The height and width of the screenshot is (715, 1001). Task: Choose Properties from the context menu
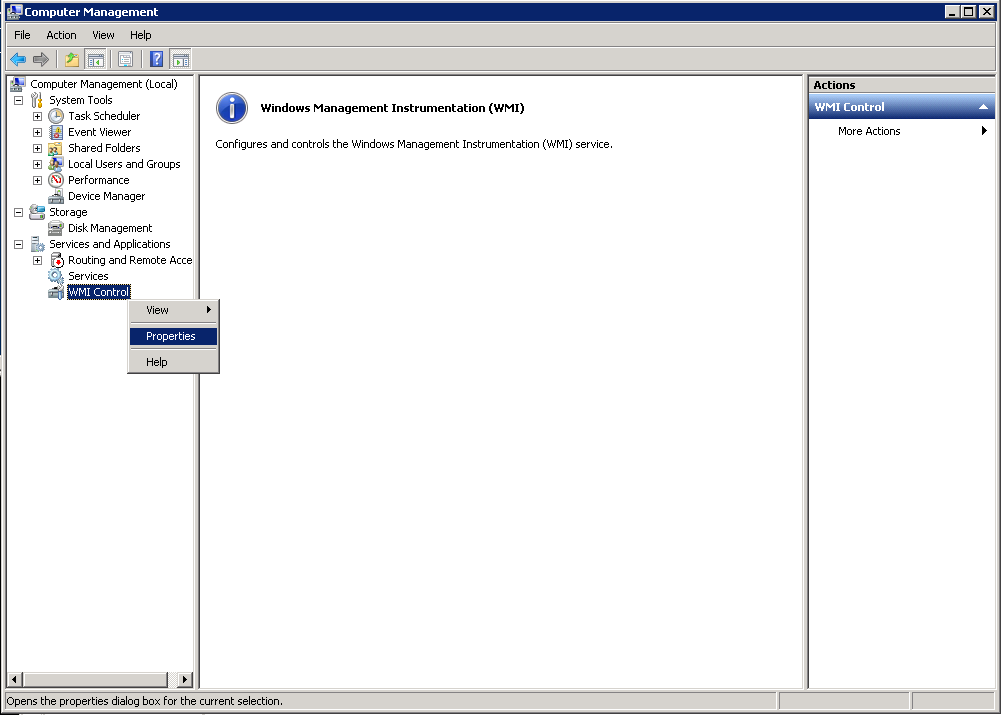click(x=171, y=336)
